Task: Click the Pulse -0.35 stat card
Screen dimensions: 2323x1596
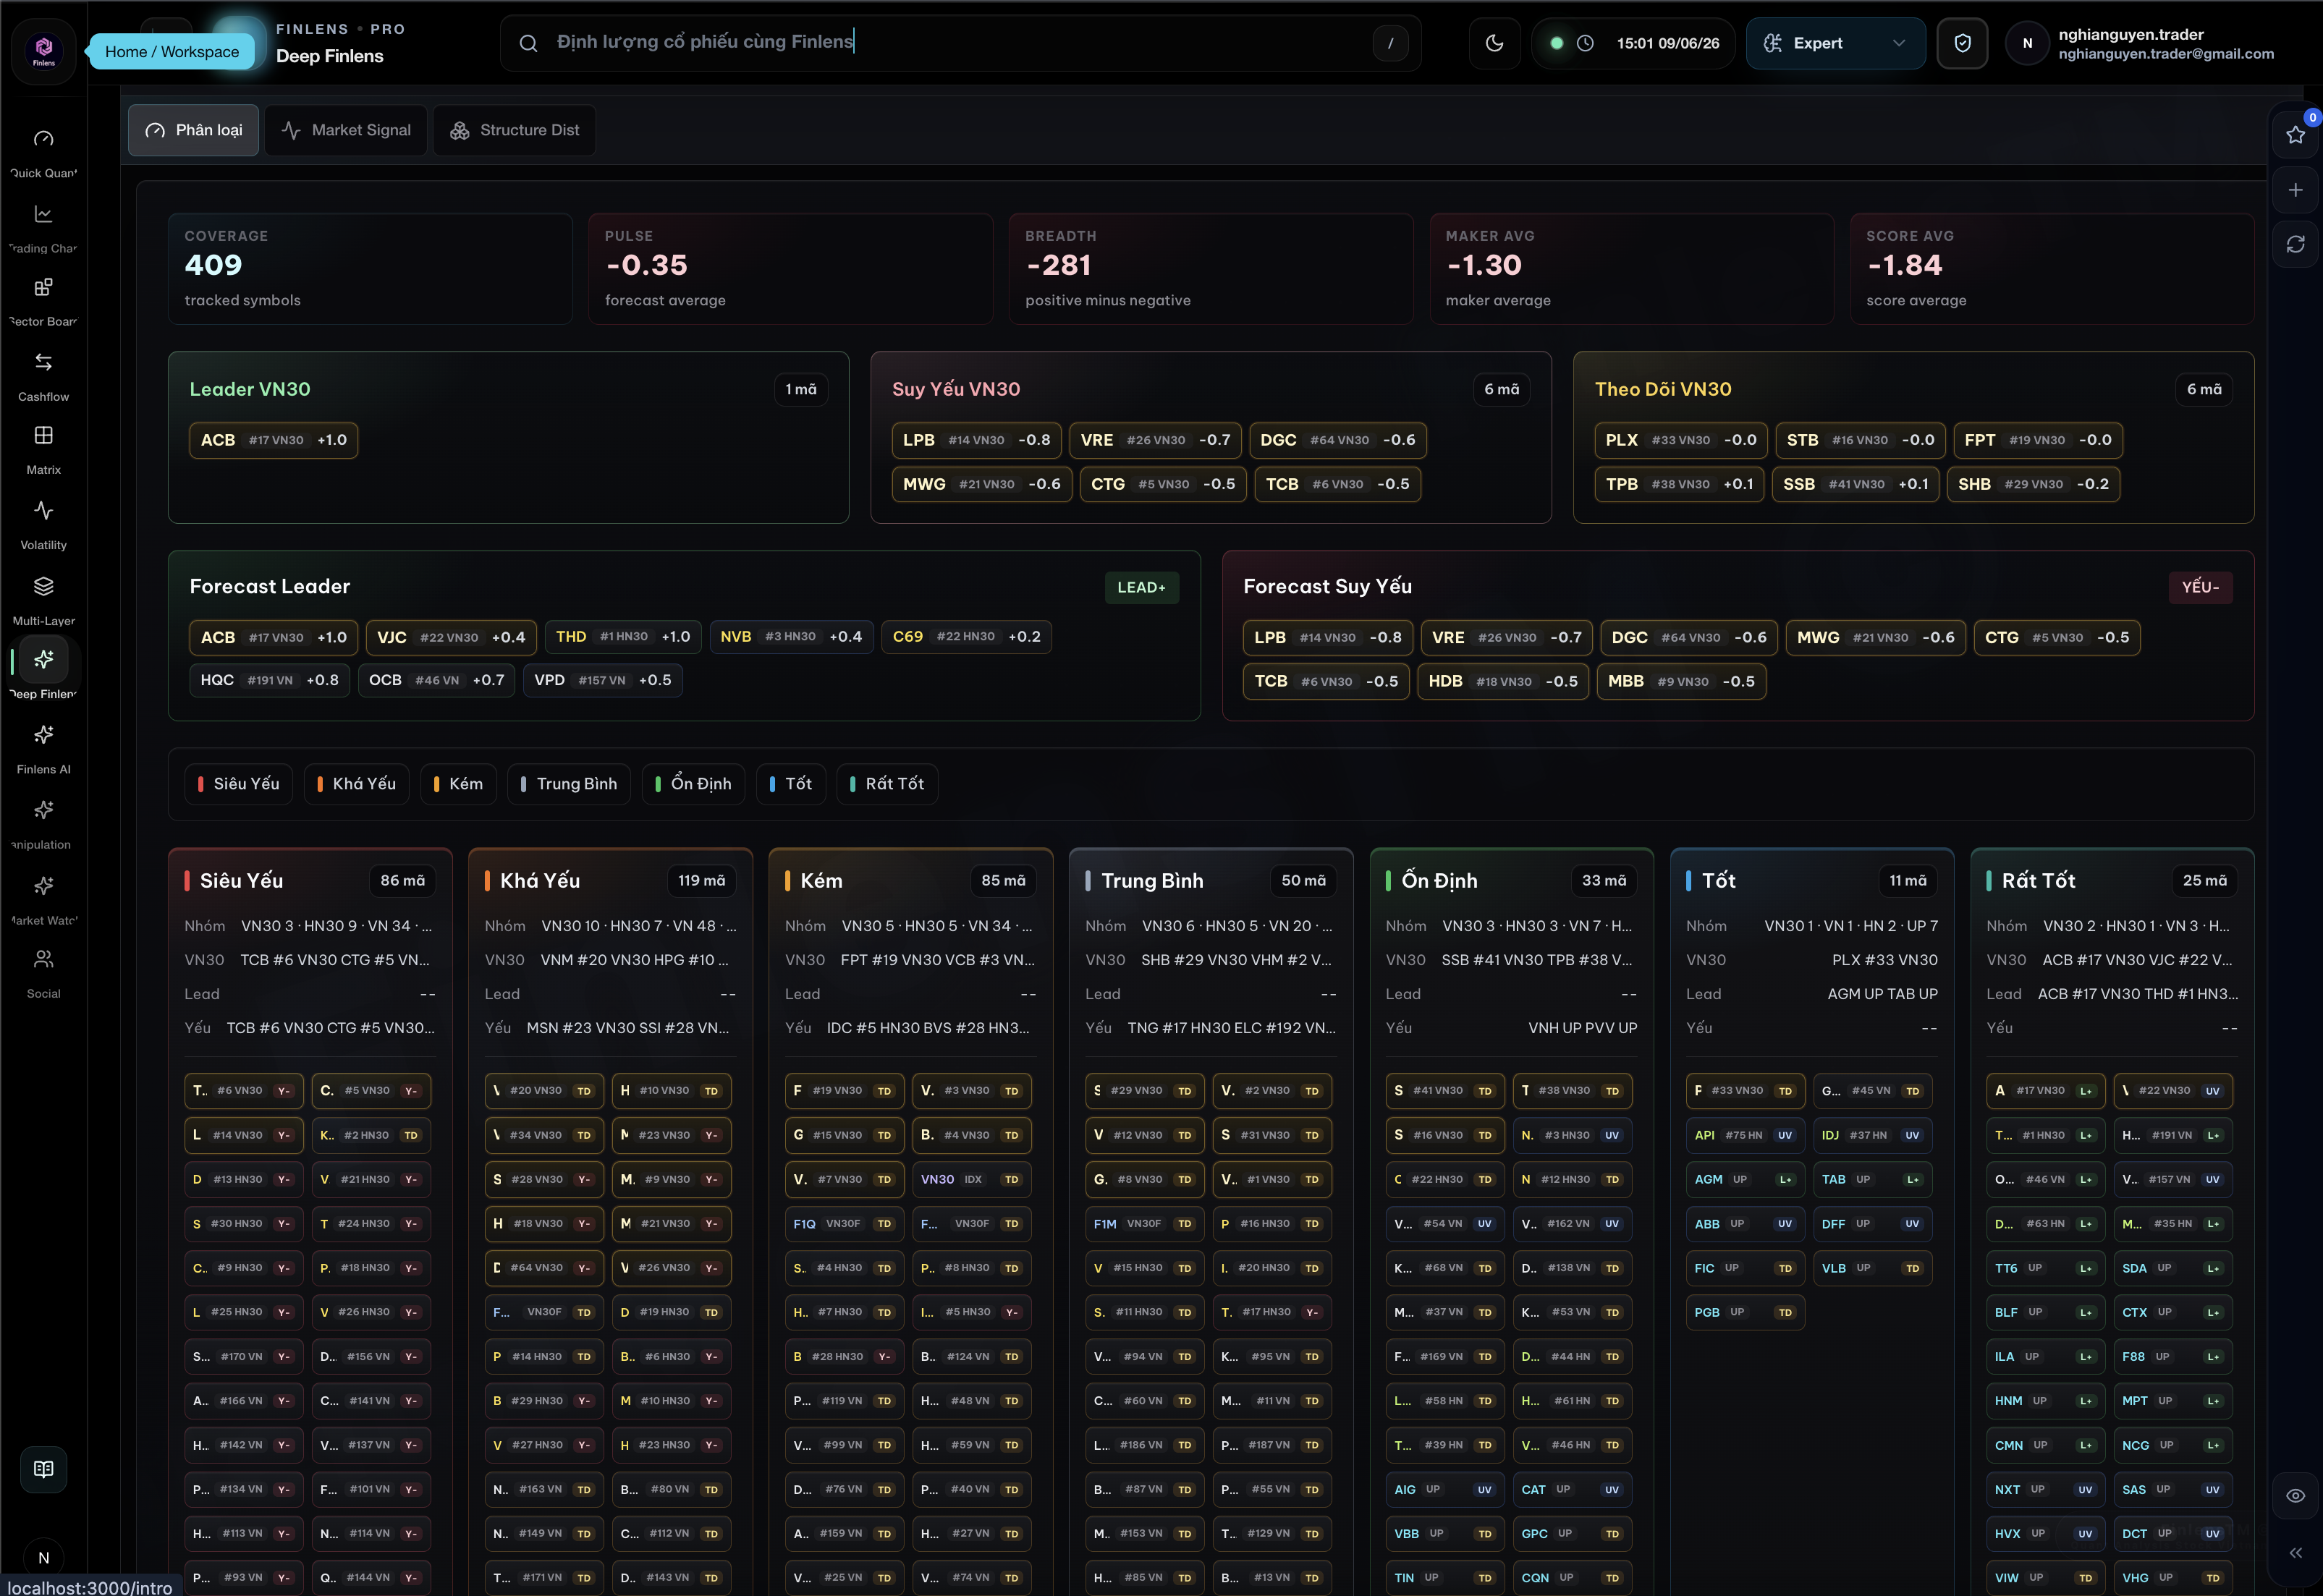Action: click(x=790, y=268)
